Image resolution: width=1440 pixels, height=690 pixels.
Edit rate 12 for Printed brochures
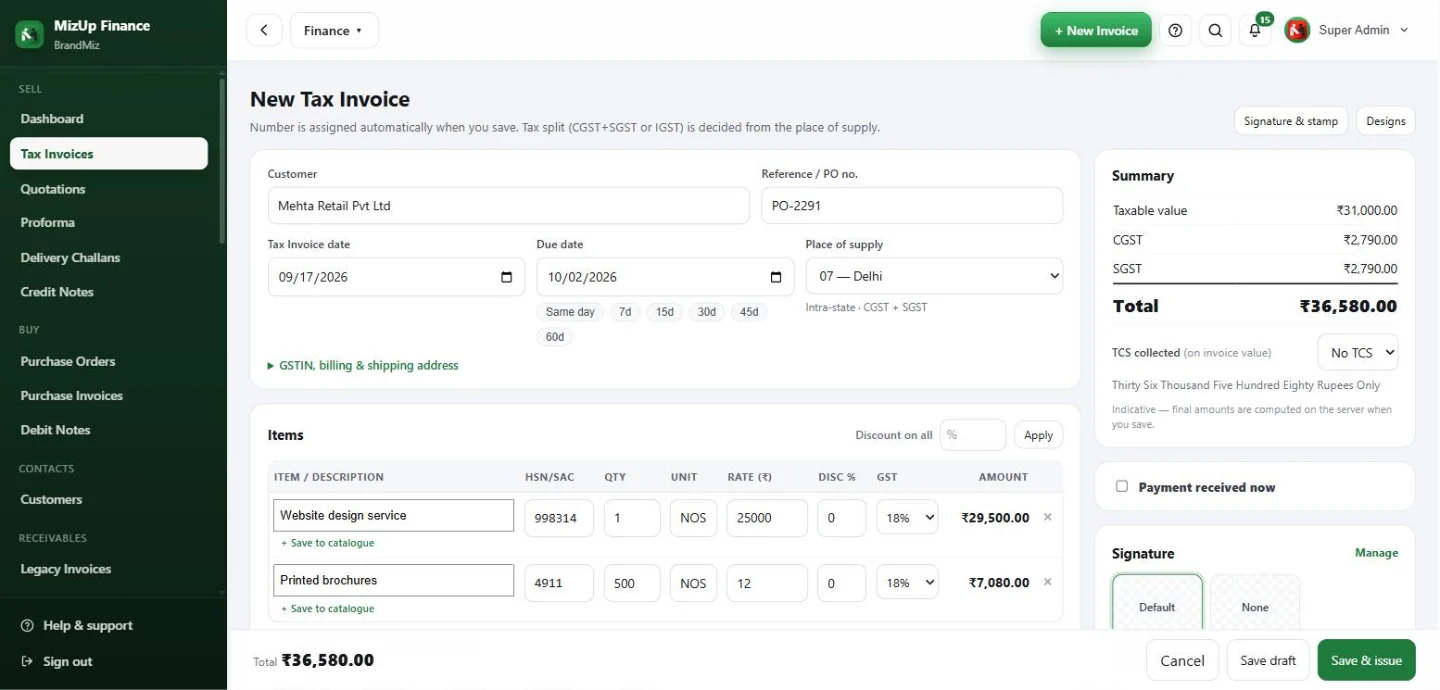point(767,583)
